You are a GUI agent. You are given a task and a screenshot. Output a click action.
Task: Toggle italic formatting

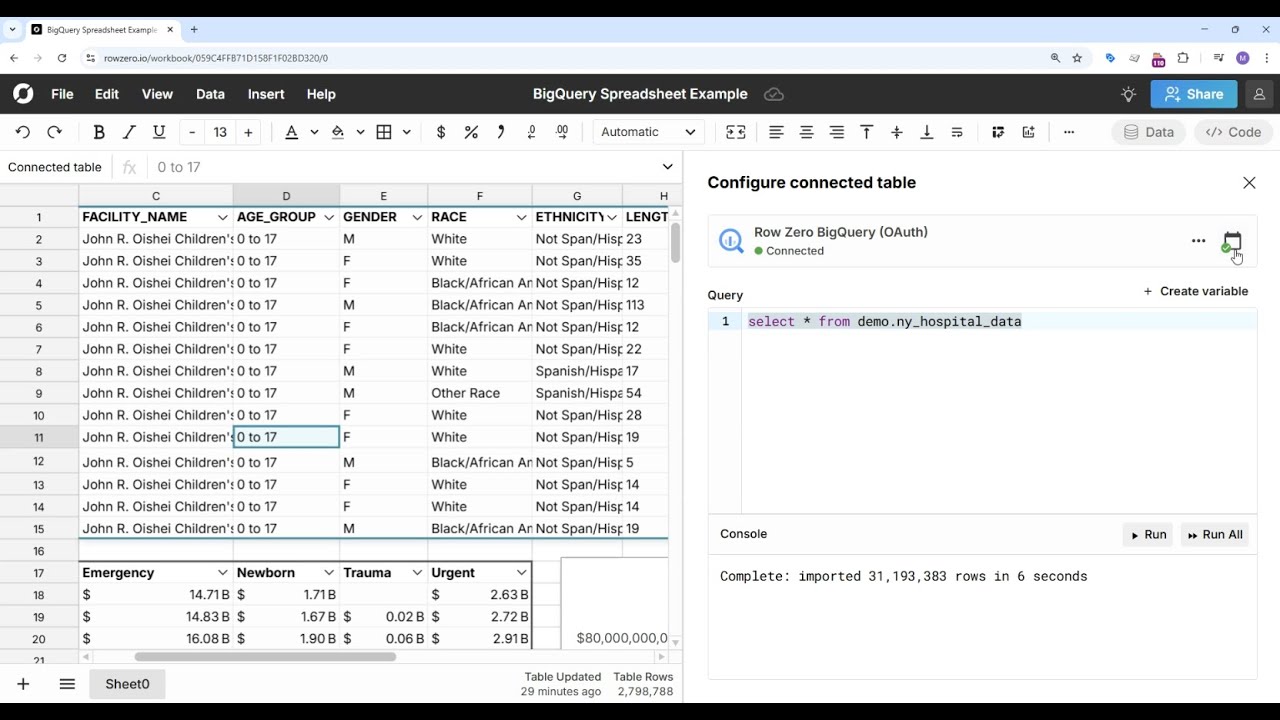(129, 132)
